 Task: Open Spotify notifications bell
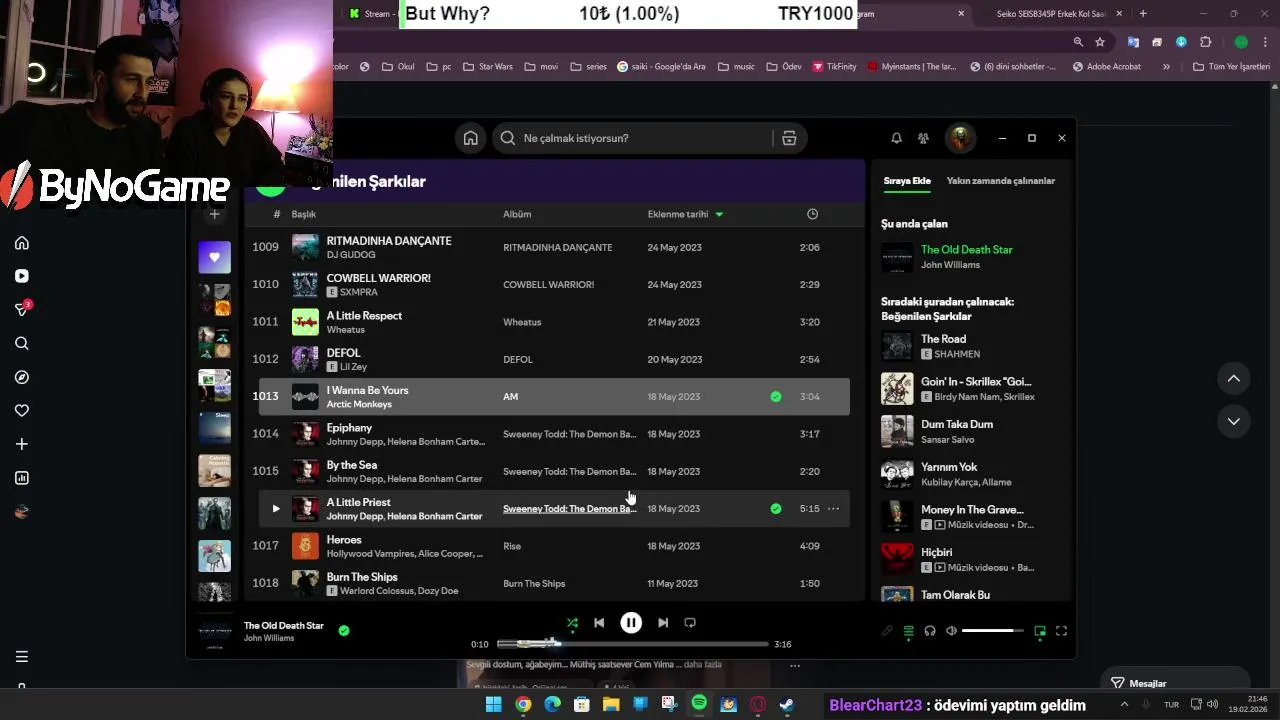(x=896, y=138)
